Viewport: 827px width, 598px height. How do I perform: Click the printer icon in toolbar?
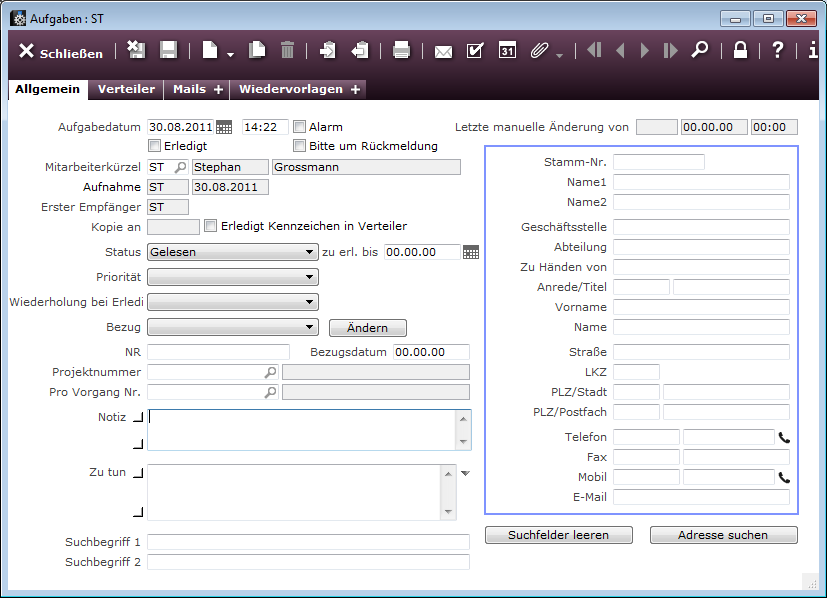pyautogui.click(x=401, y=51)
